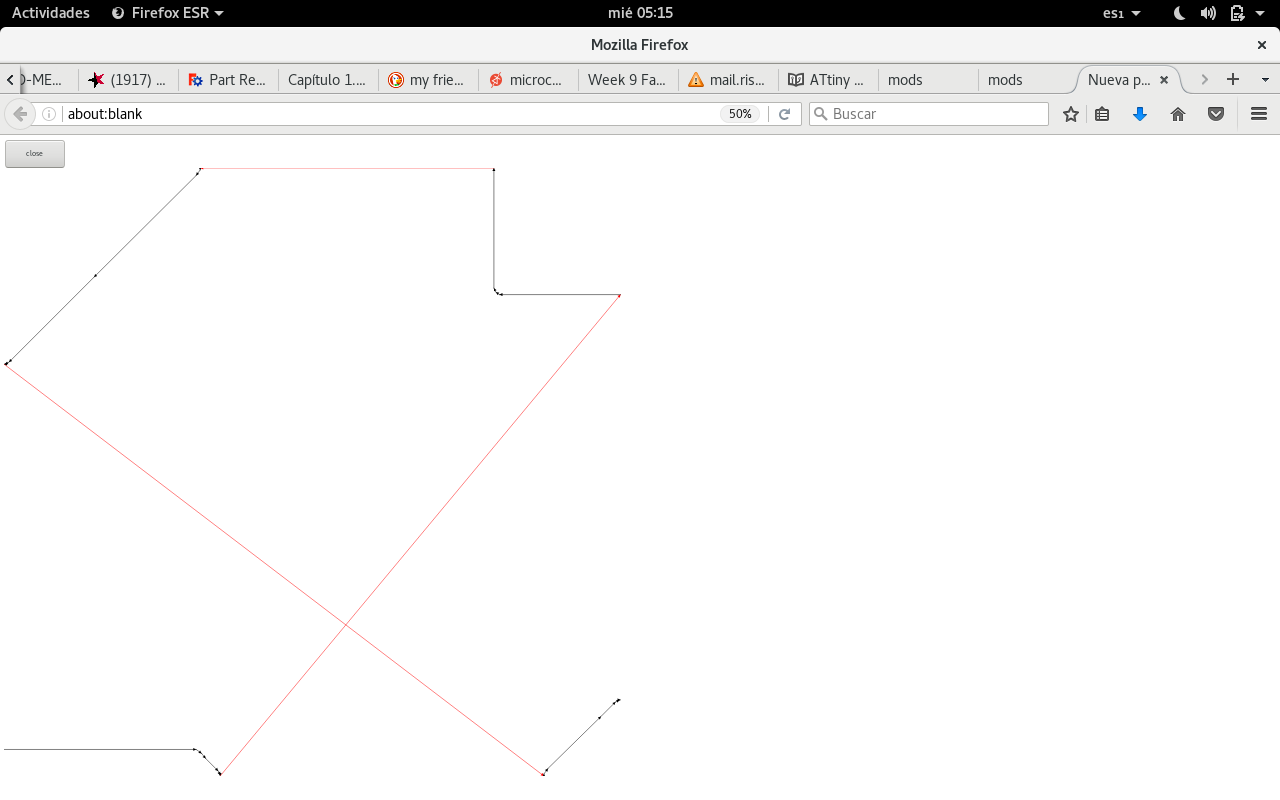Viewport: 1280px width, 800px height.
Task: Show site information for about:blank
Action: coord(49,114)
